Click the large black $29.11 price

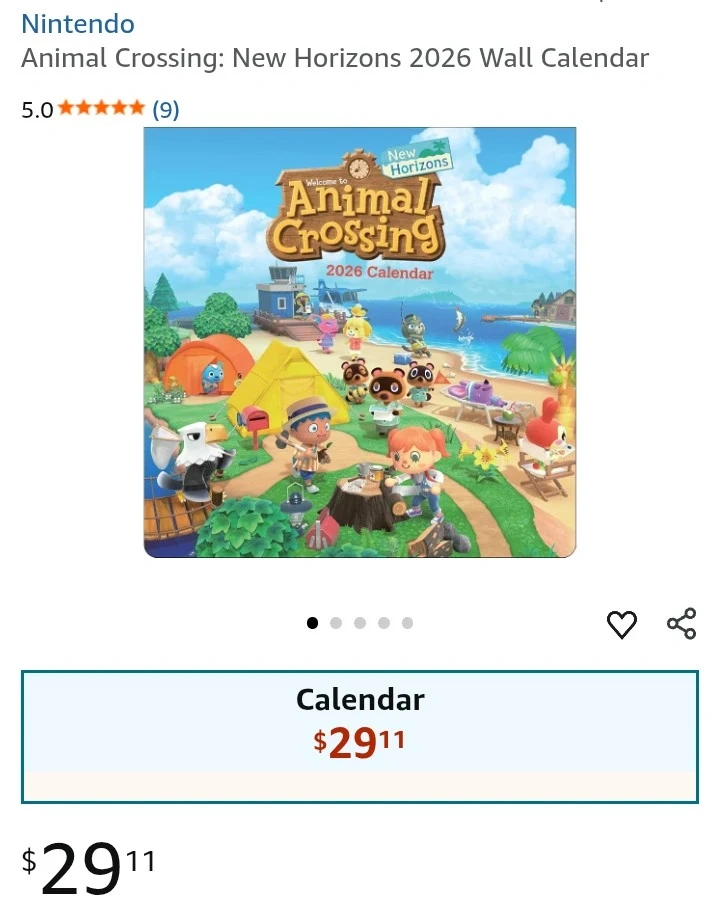point(89,868)
